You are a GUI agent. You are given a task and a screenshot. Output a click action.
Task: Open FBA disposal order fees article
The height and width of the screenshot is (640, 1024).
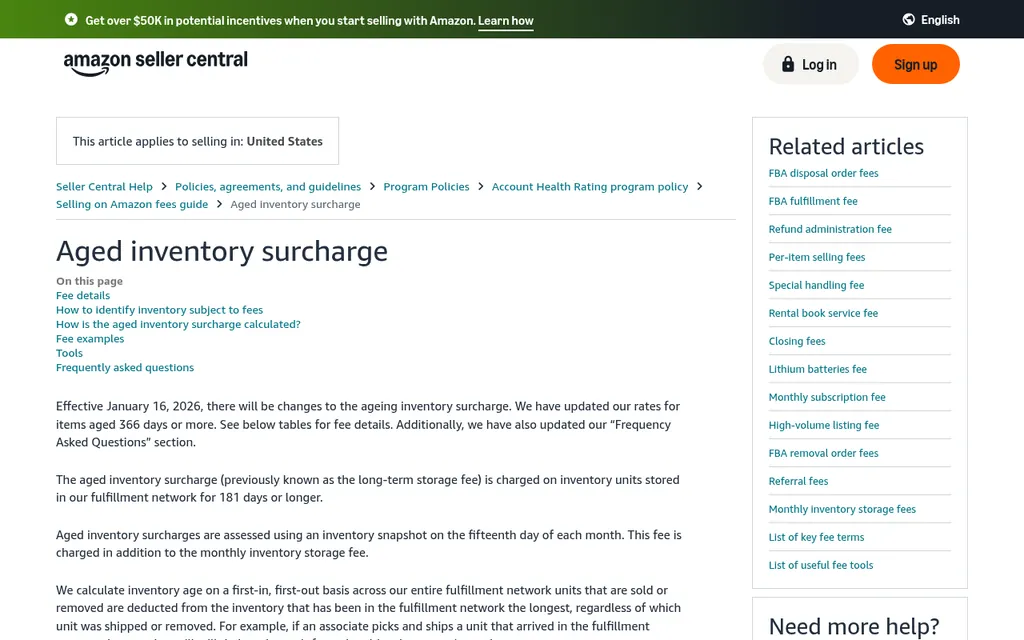pos(823,173)
